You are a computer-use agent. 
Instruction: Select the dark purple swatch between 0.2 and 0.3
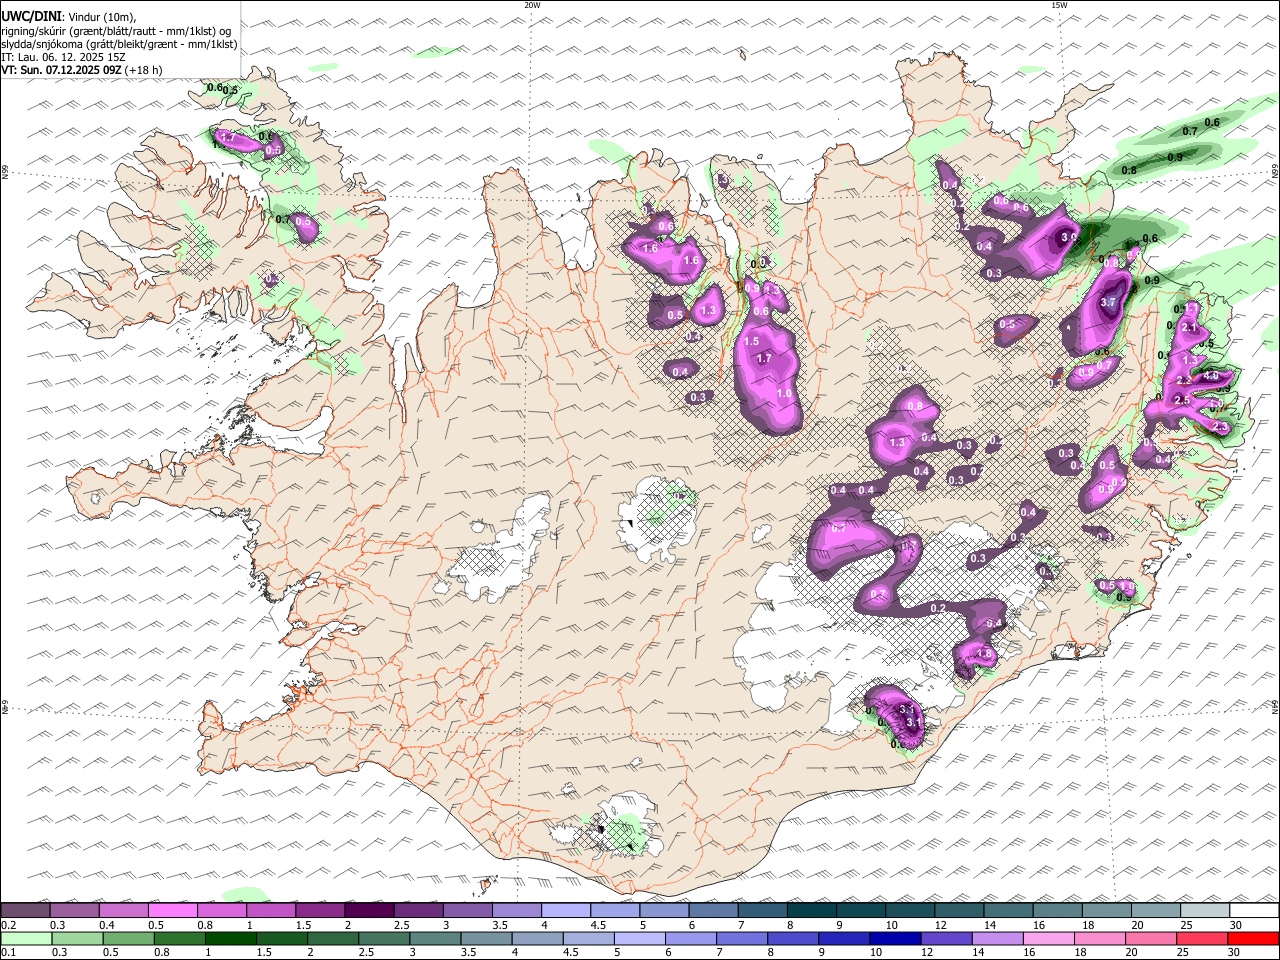click(25, 910)
